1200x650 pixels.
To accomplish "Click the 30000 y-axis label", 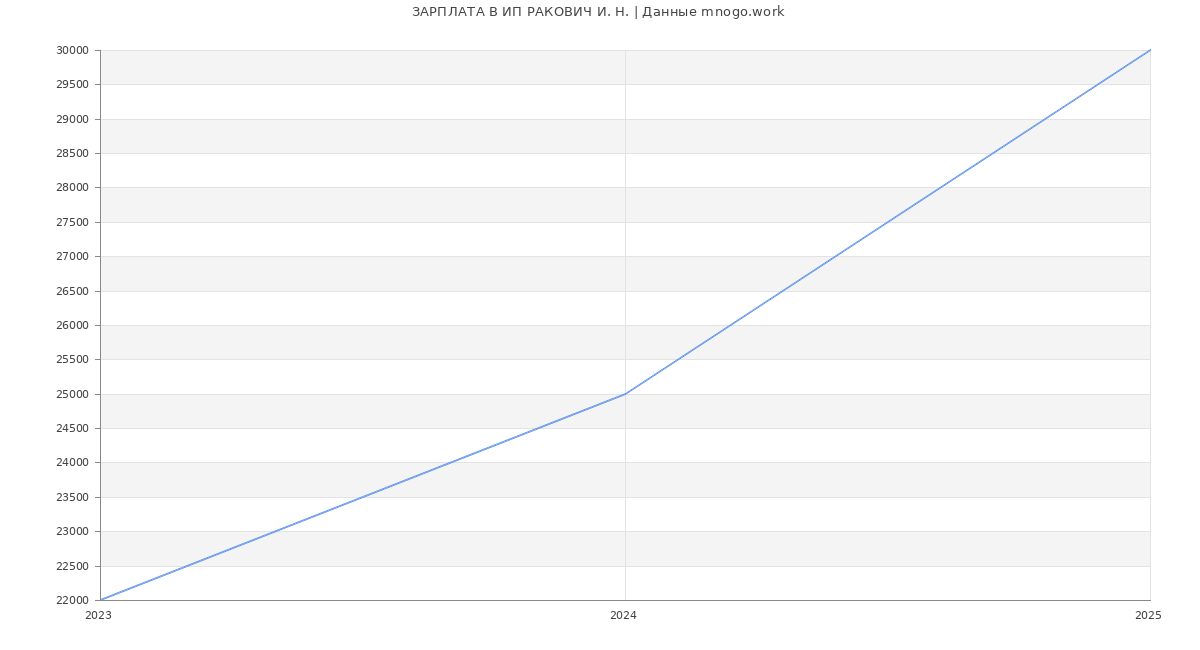I will click(72, 51).
